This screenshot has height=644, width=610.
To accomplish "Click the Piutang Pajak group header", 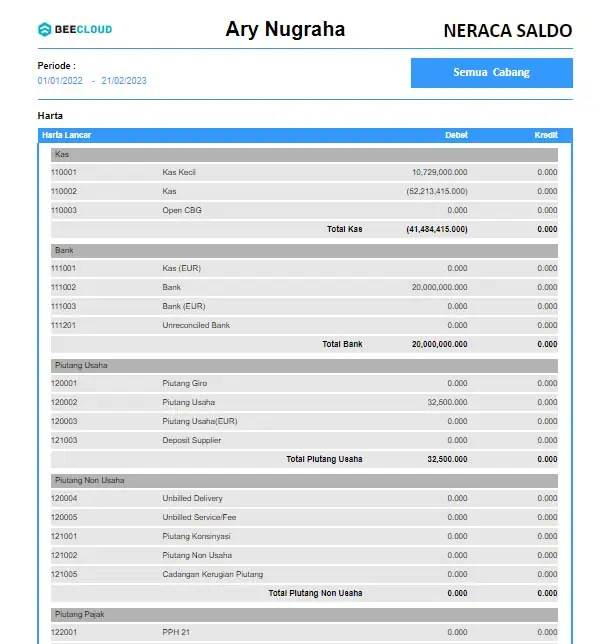I will click(x=304, y=614).
